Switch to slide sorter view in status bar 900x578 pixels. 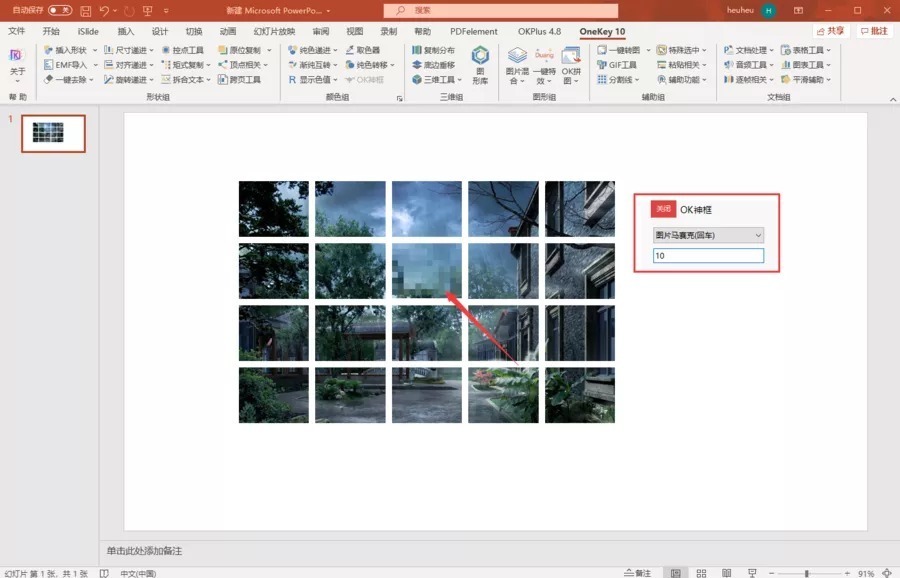point(703,573)
